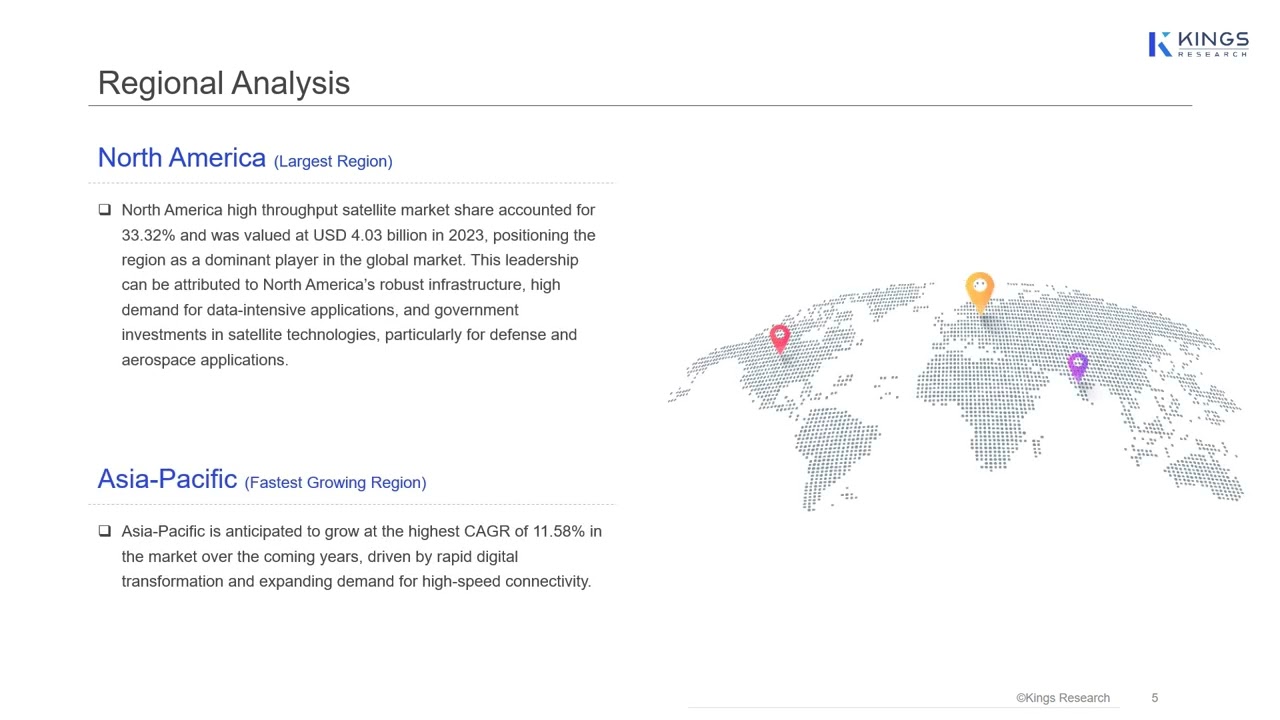Viewport: 1280px width, 720px height.
Task: Click the large "Asia-Pacific" section heading
Action: click(167, 479)
